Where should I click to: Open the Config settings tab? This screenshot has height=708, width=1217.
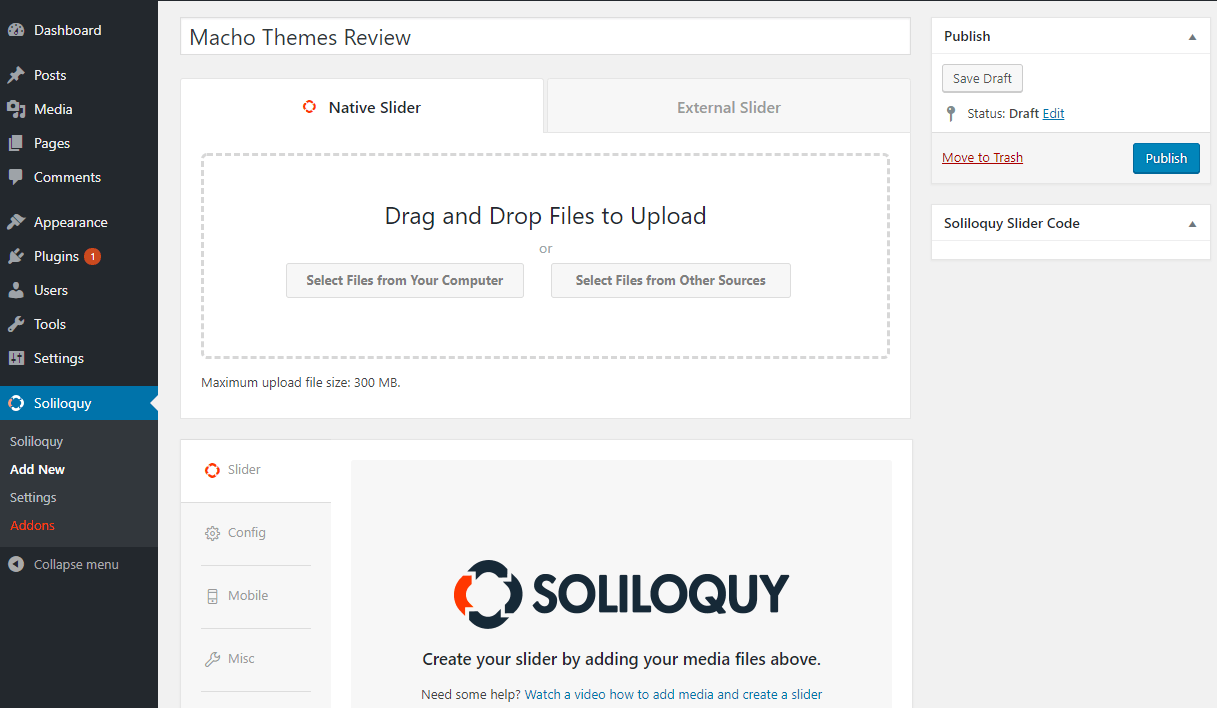(x=256, y=533)
